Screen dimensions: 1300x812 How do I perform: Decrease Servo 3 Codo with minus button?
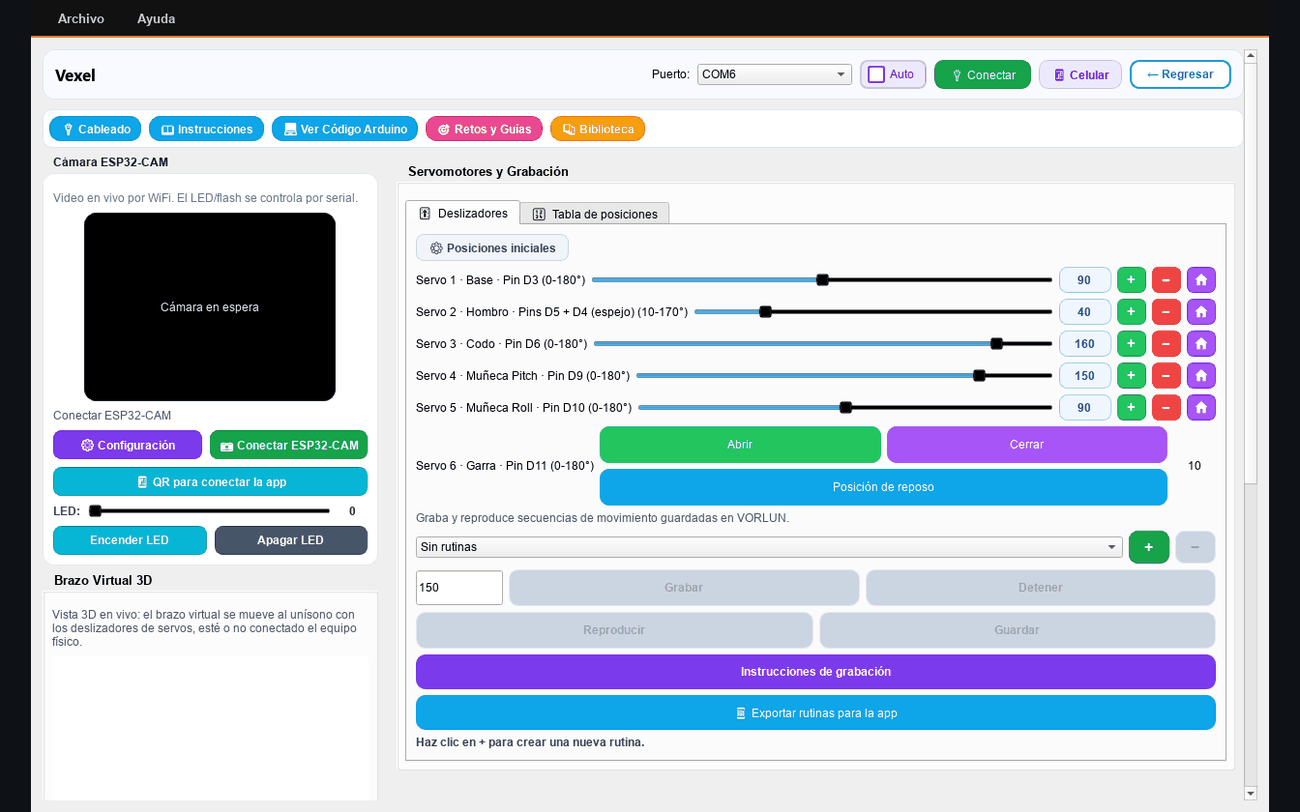click(1166, 344)
